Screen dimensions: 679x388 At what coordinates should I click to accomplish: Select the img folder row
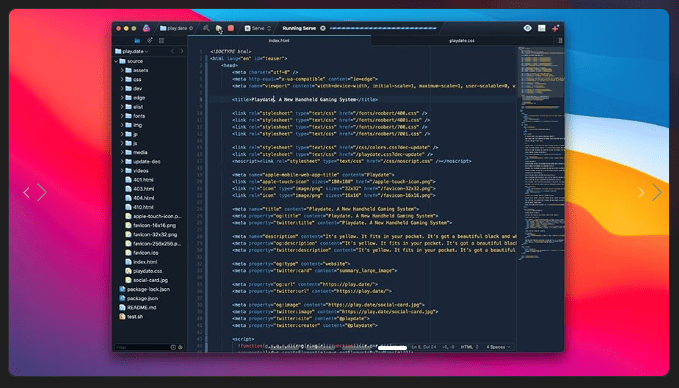[149, 125]
